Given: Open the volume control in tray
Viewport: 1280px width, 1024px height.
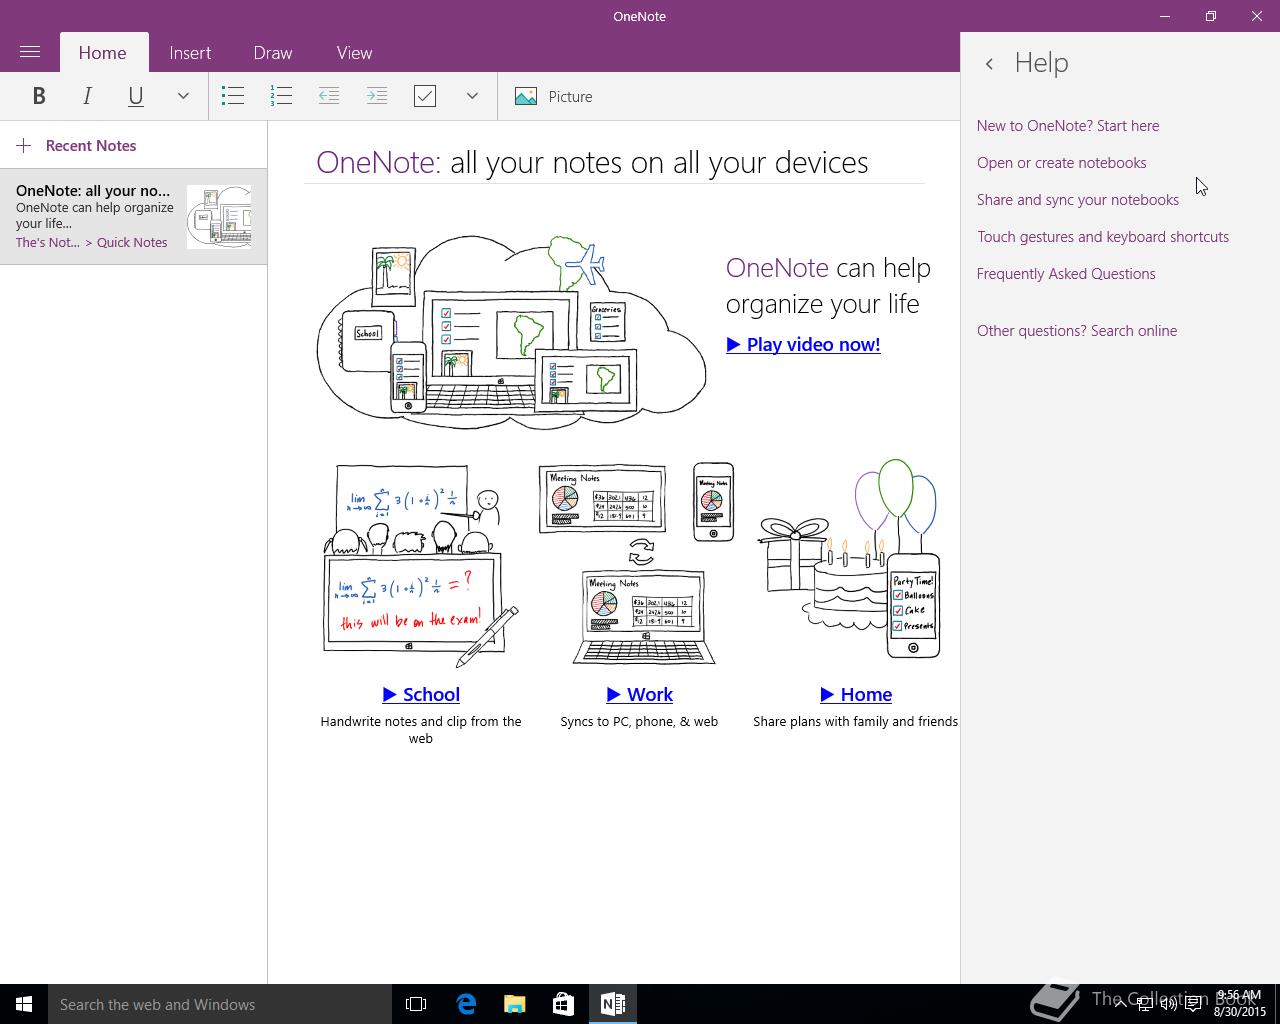Looking at the screenshot, I should (1168, 1004).
